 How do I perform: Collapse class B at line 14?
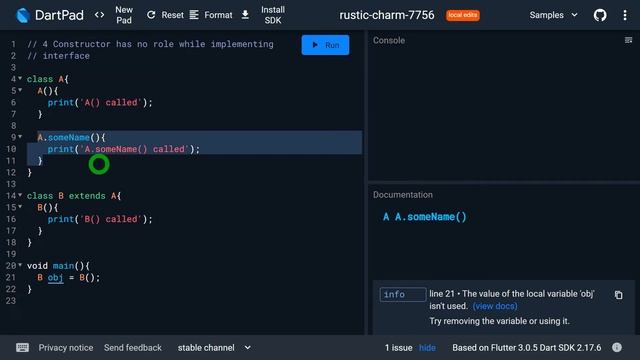pos(20,195)
